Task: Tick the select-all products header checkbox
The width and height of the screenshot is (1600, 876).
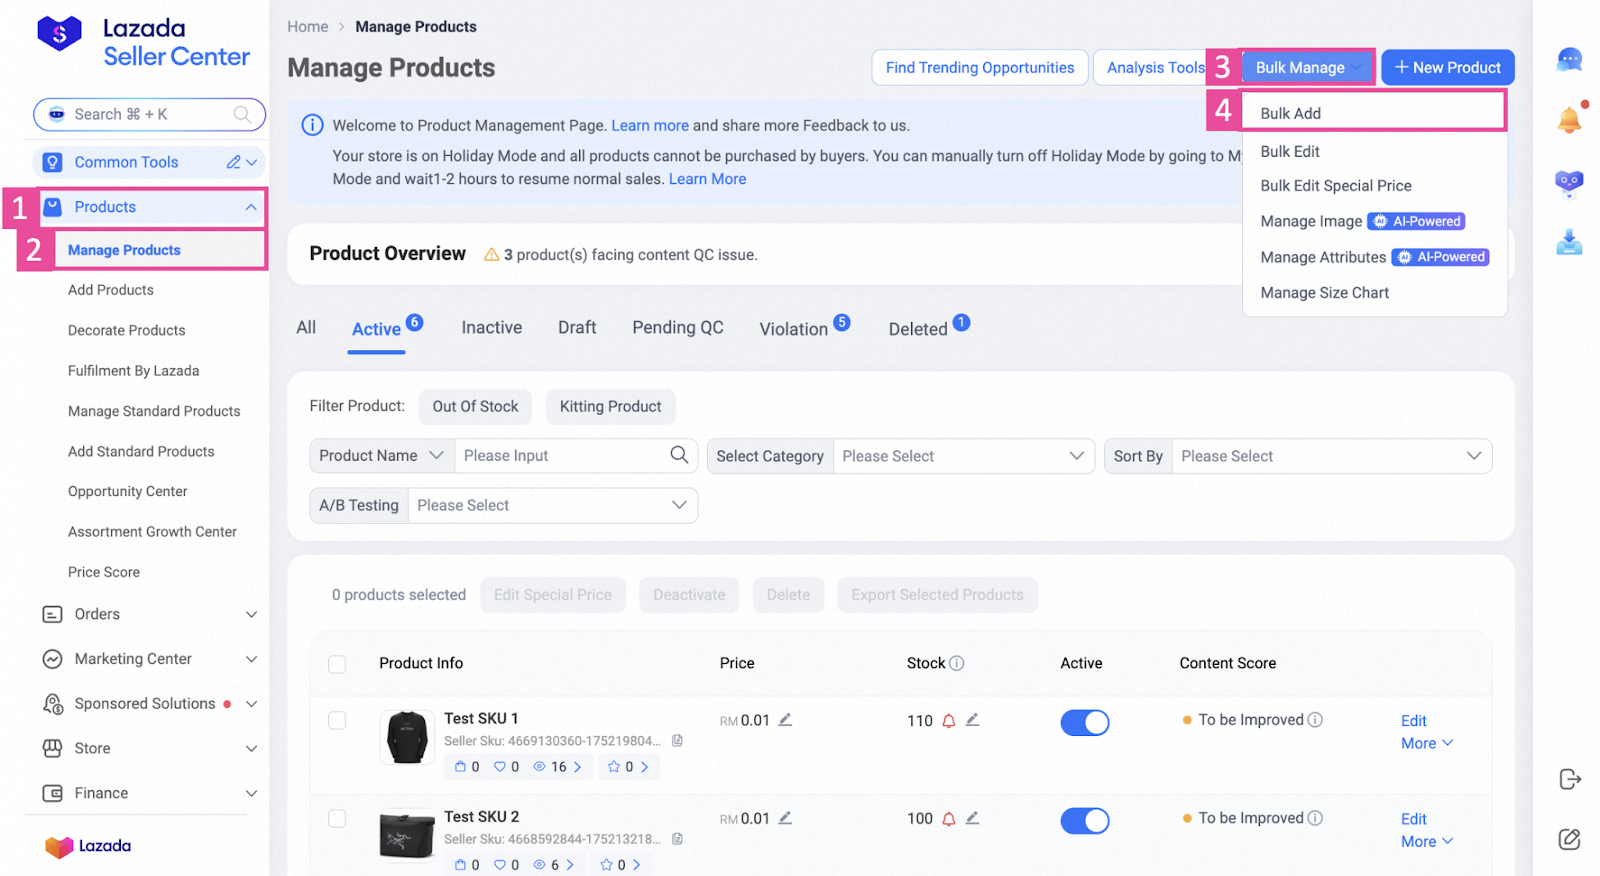Action: tap(337, 664)
